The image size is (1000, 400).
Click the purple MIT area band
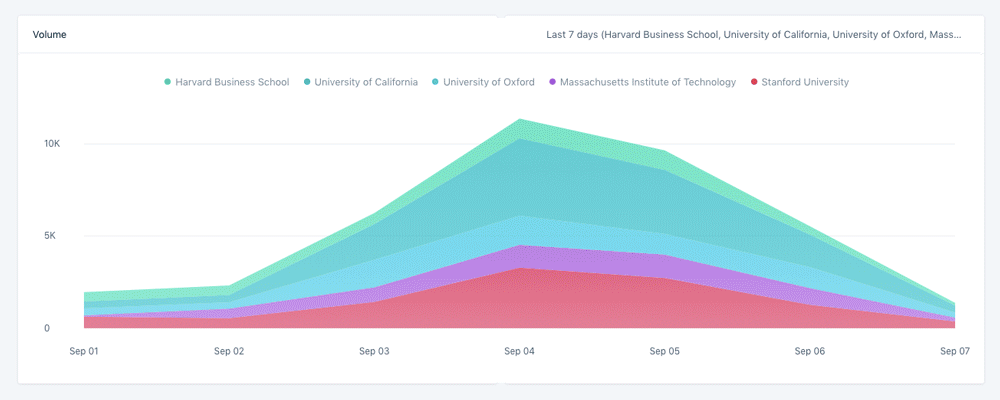(x=521, y=256)
